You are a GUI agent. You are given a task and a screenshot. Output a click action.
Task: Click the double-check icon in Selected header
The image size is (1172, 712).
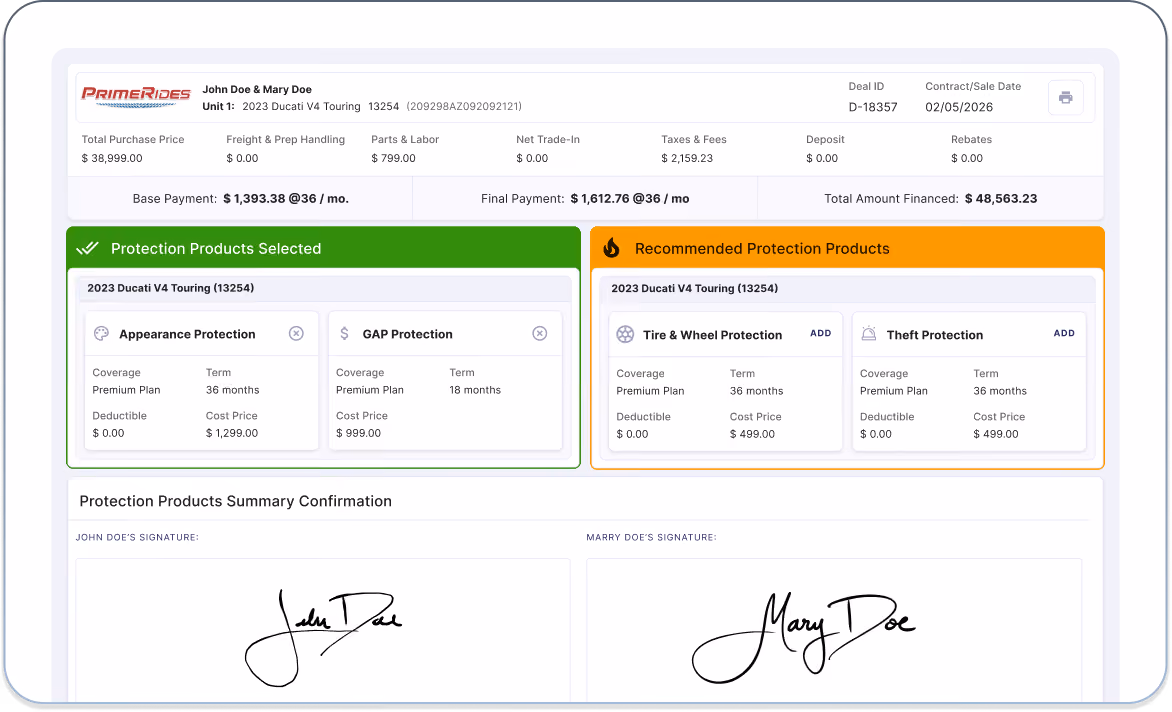(87, 248)
